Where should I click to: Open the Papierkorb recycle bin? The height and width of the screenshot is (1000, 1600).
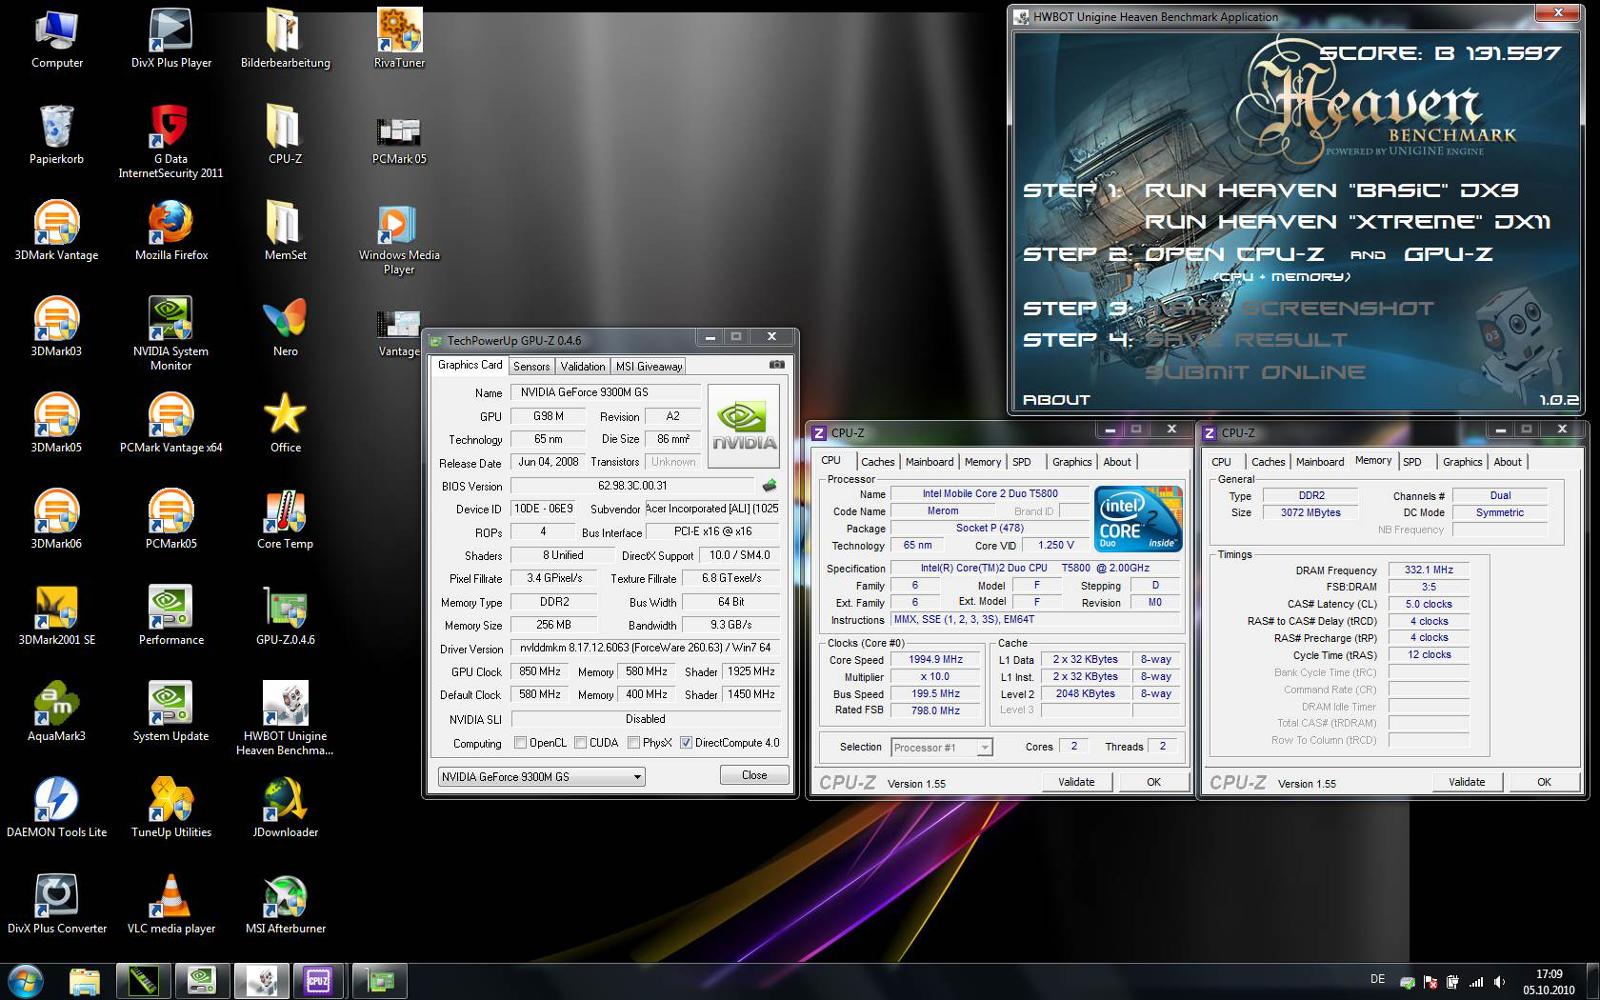tap(56, 135)
